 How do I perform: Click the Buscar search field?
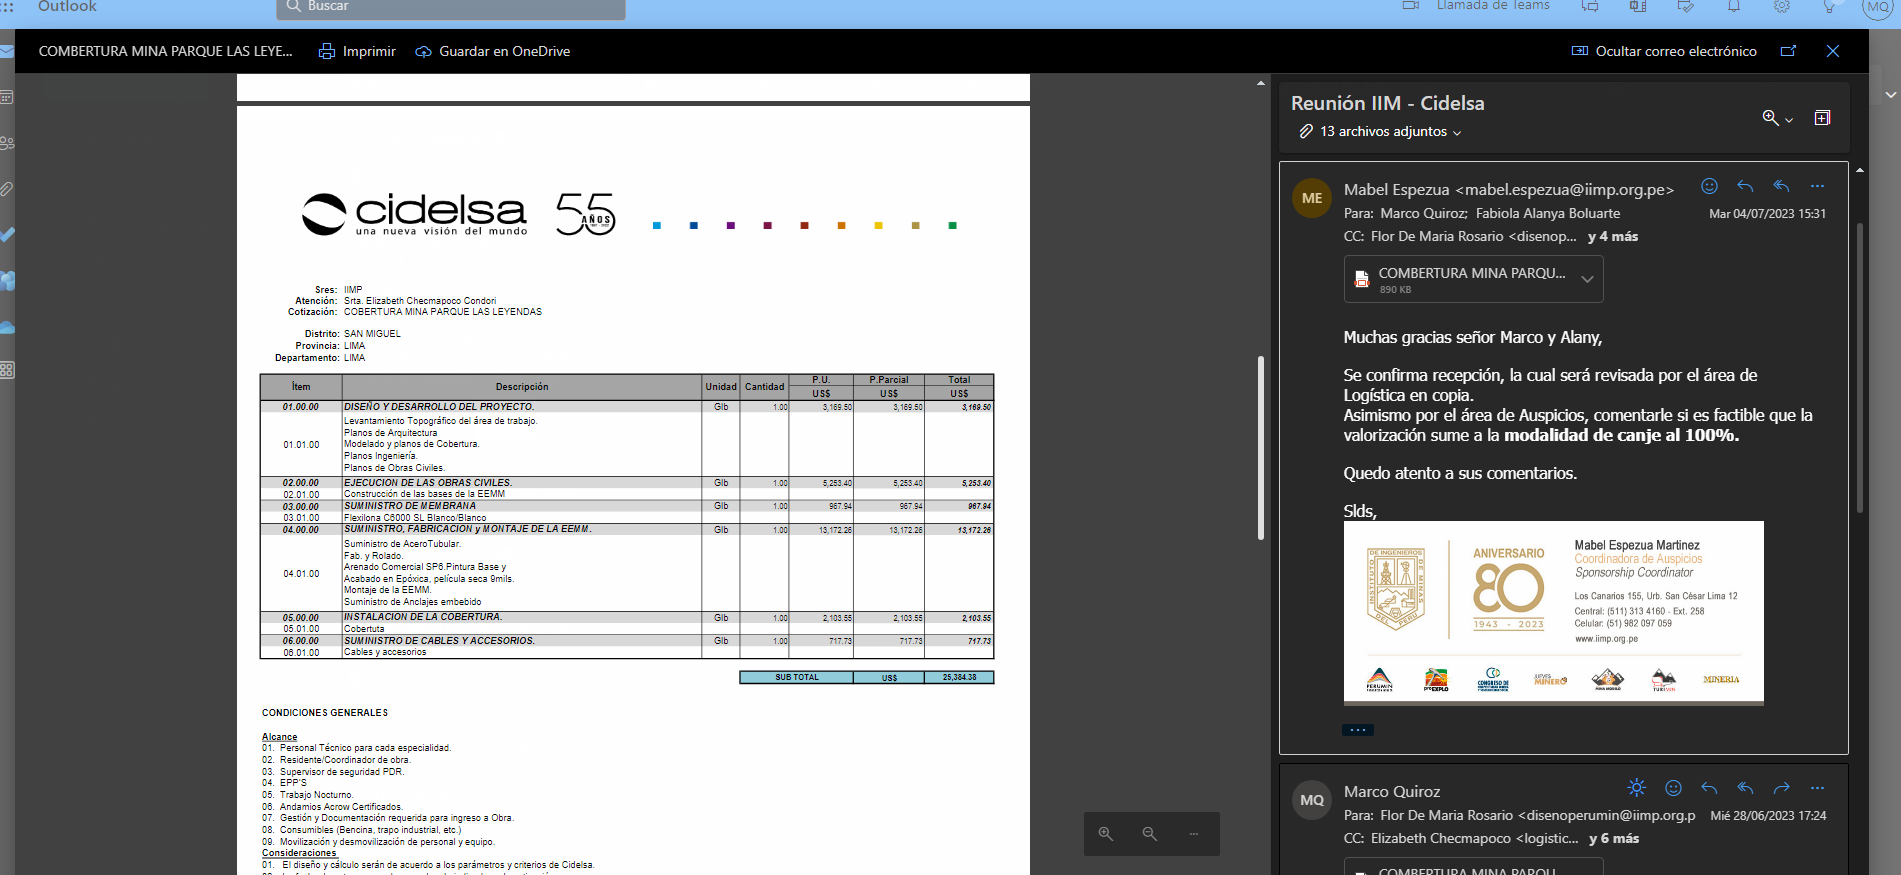point(451,8)
